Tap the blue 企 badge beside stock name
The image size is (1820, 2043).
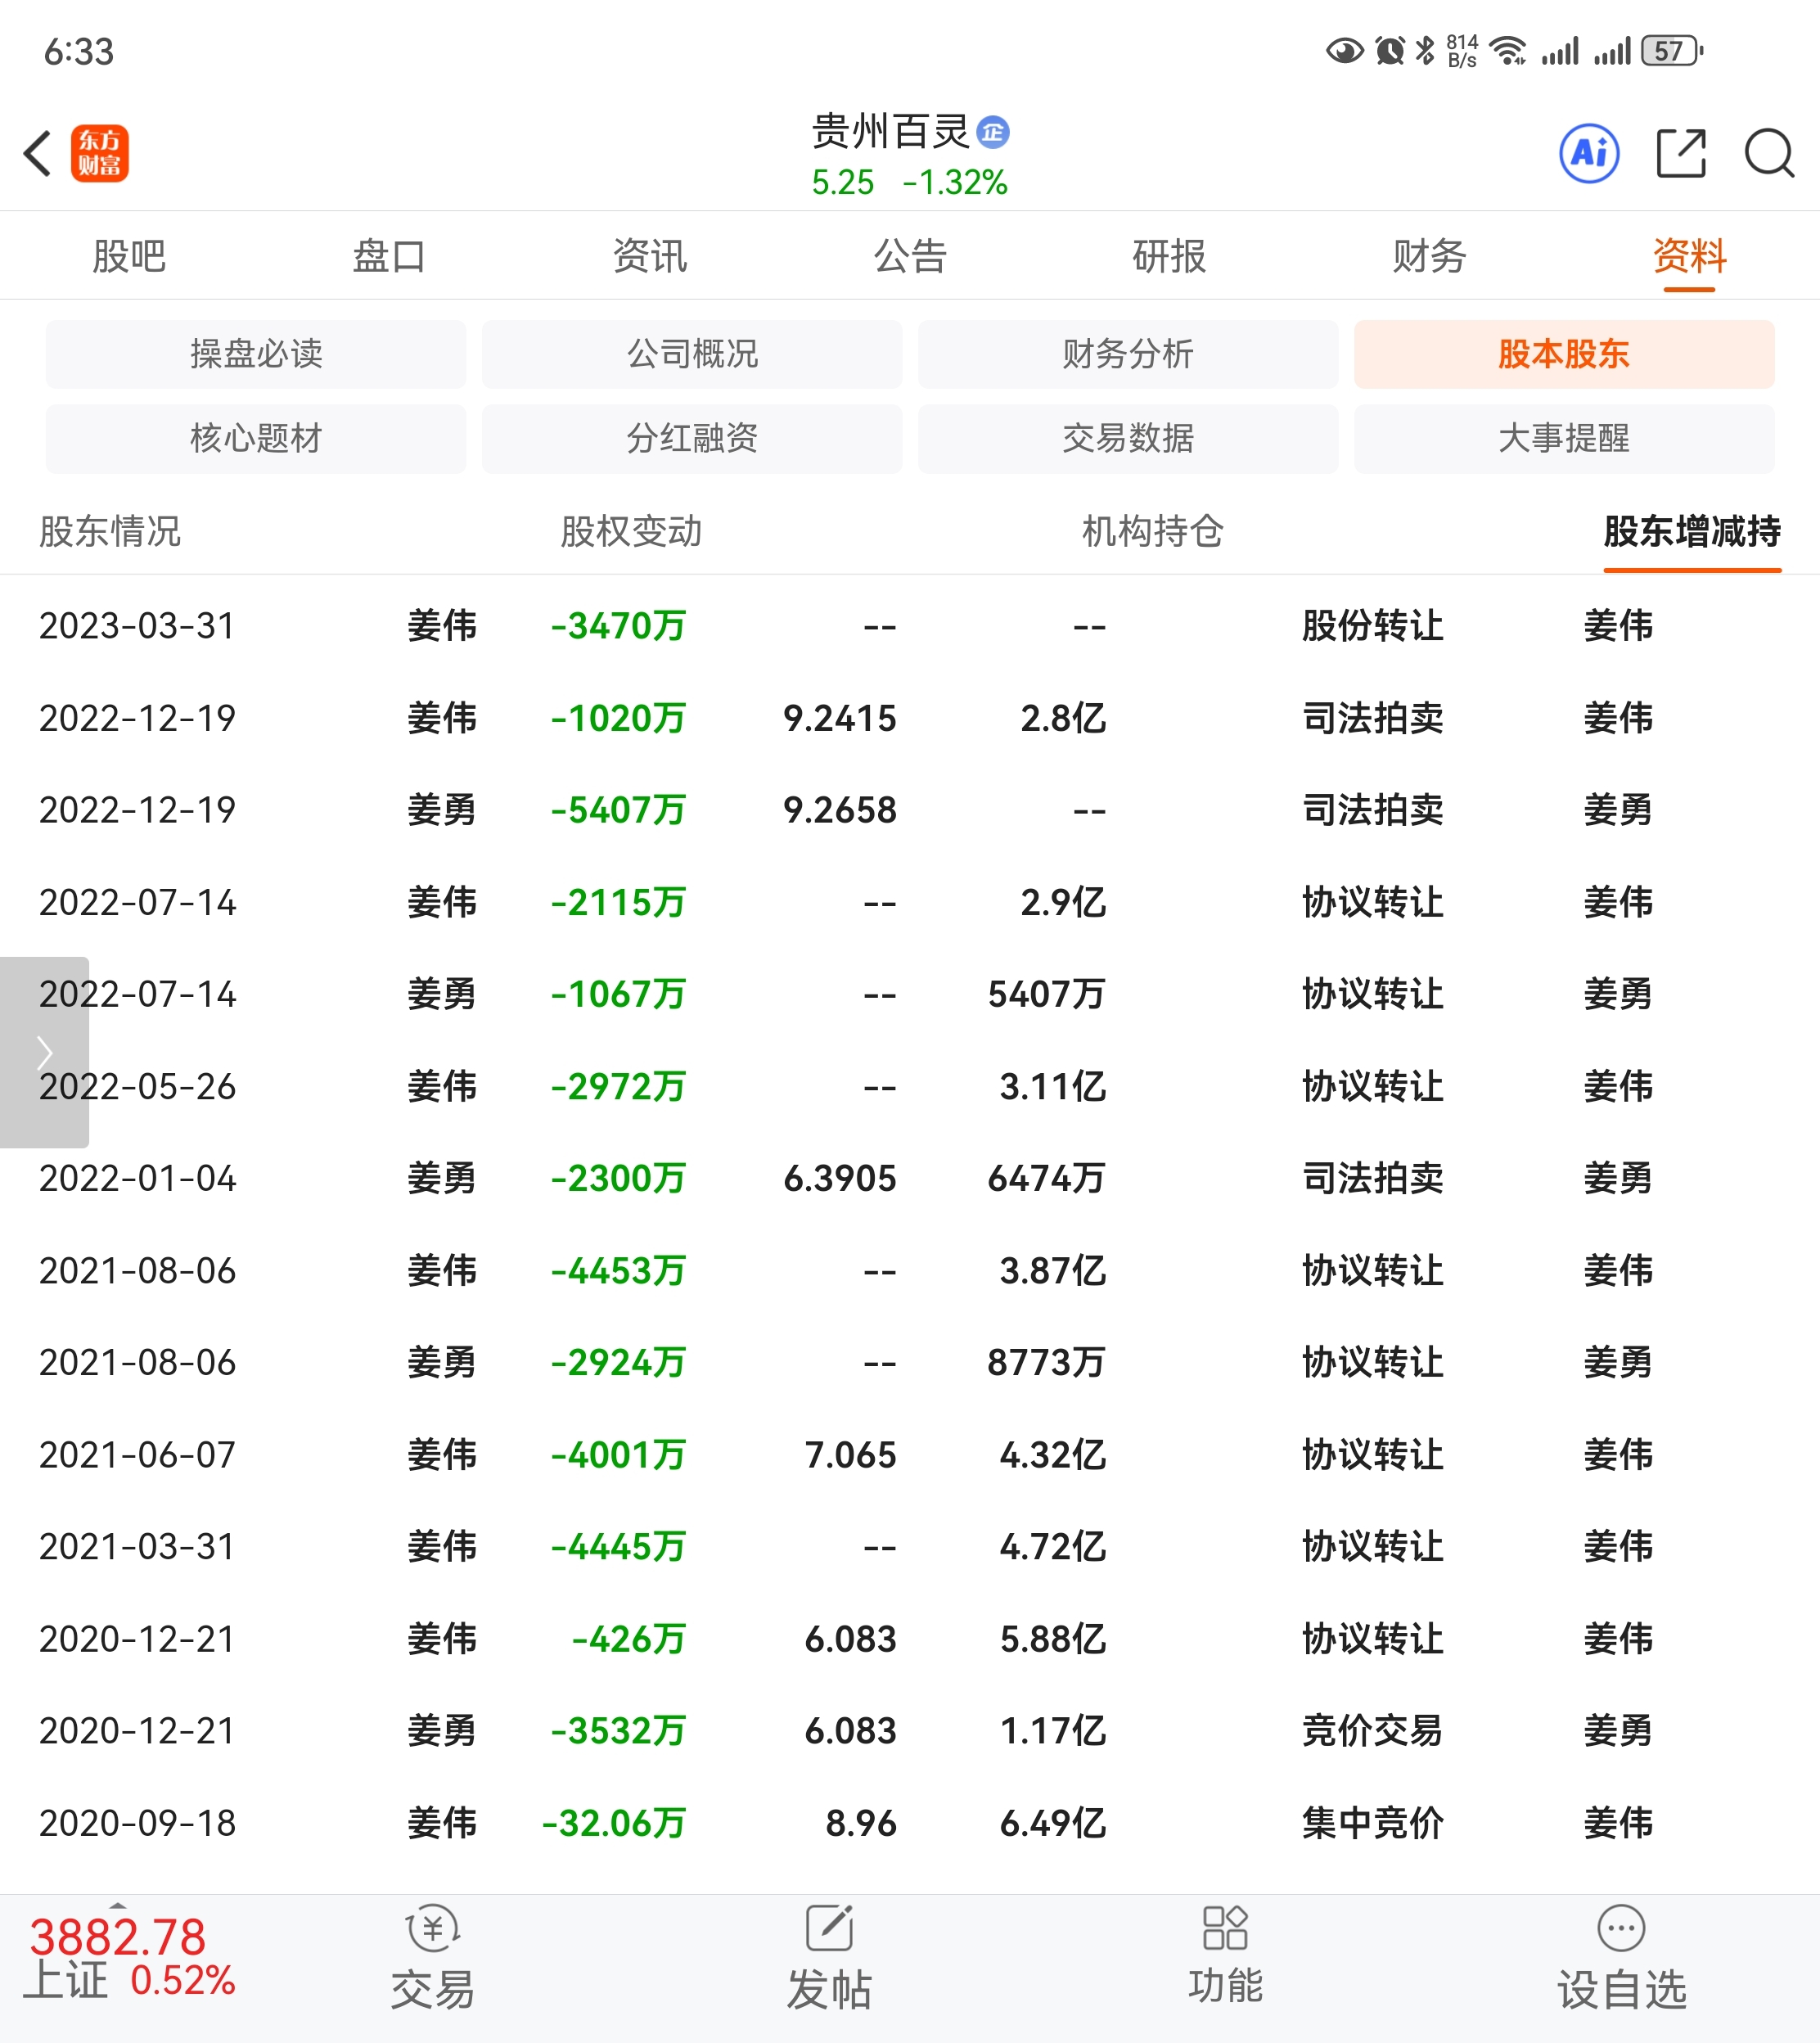pyautogui.click(x=993, y=132)
